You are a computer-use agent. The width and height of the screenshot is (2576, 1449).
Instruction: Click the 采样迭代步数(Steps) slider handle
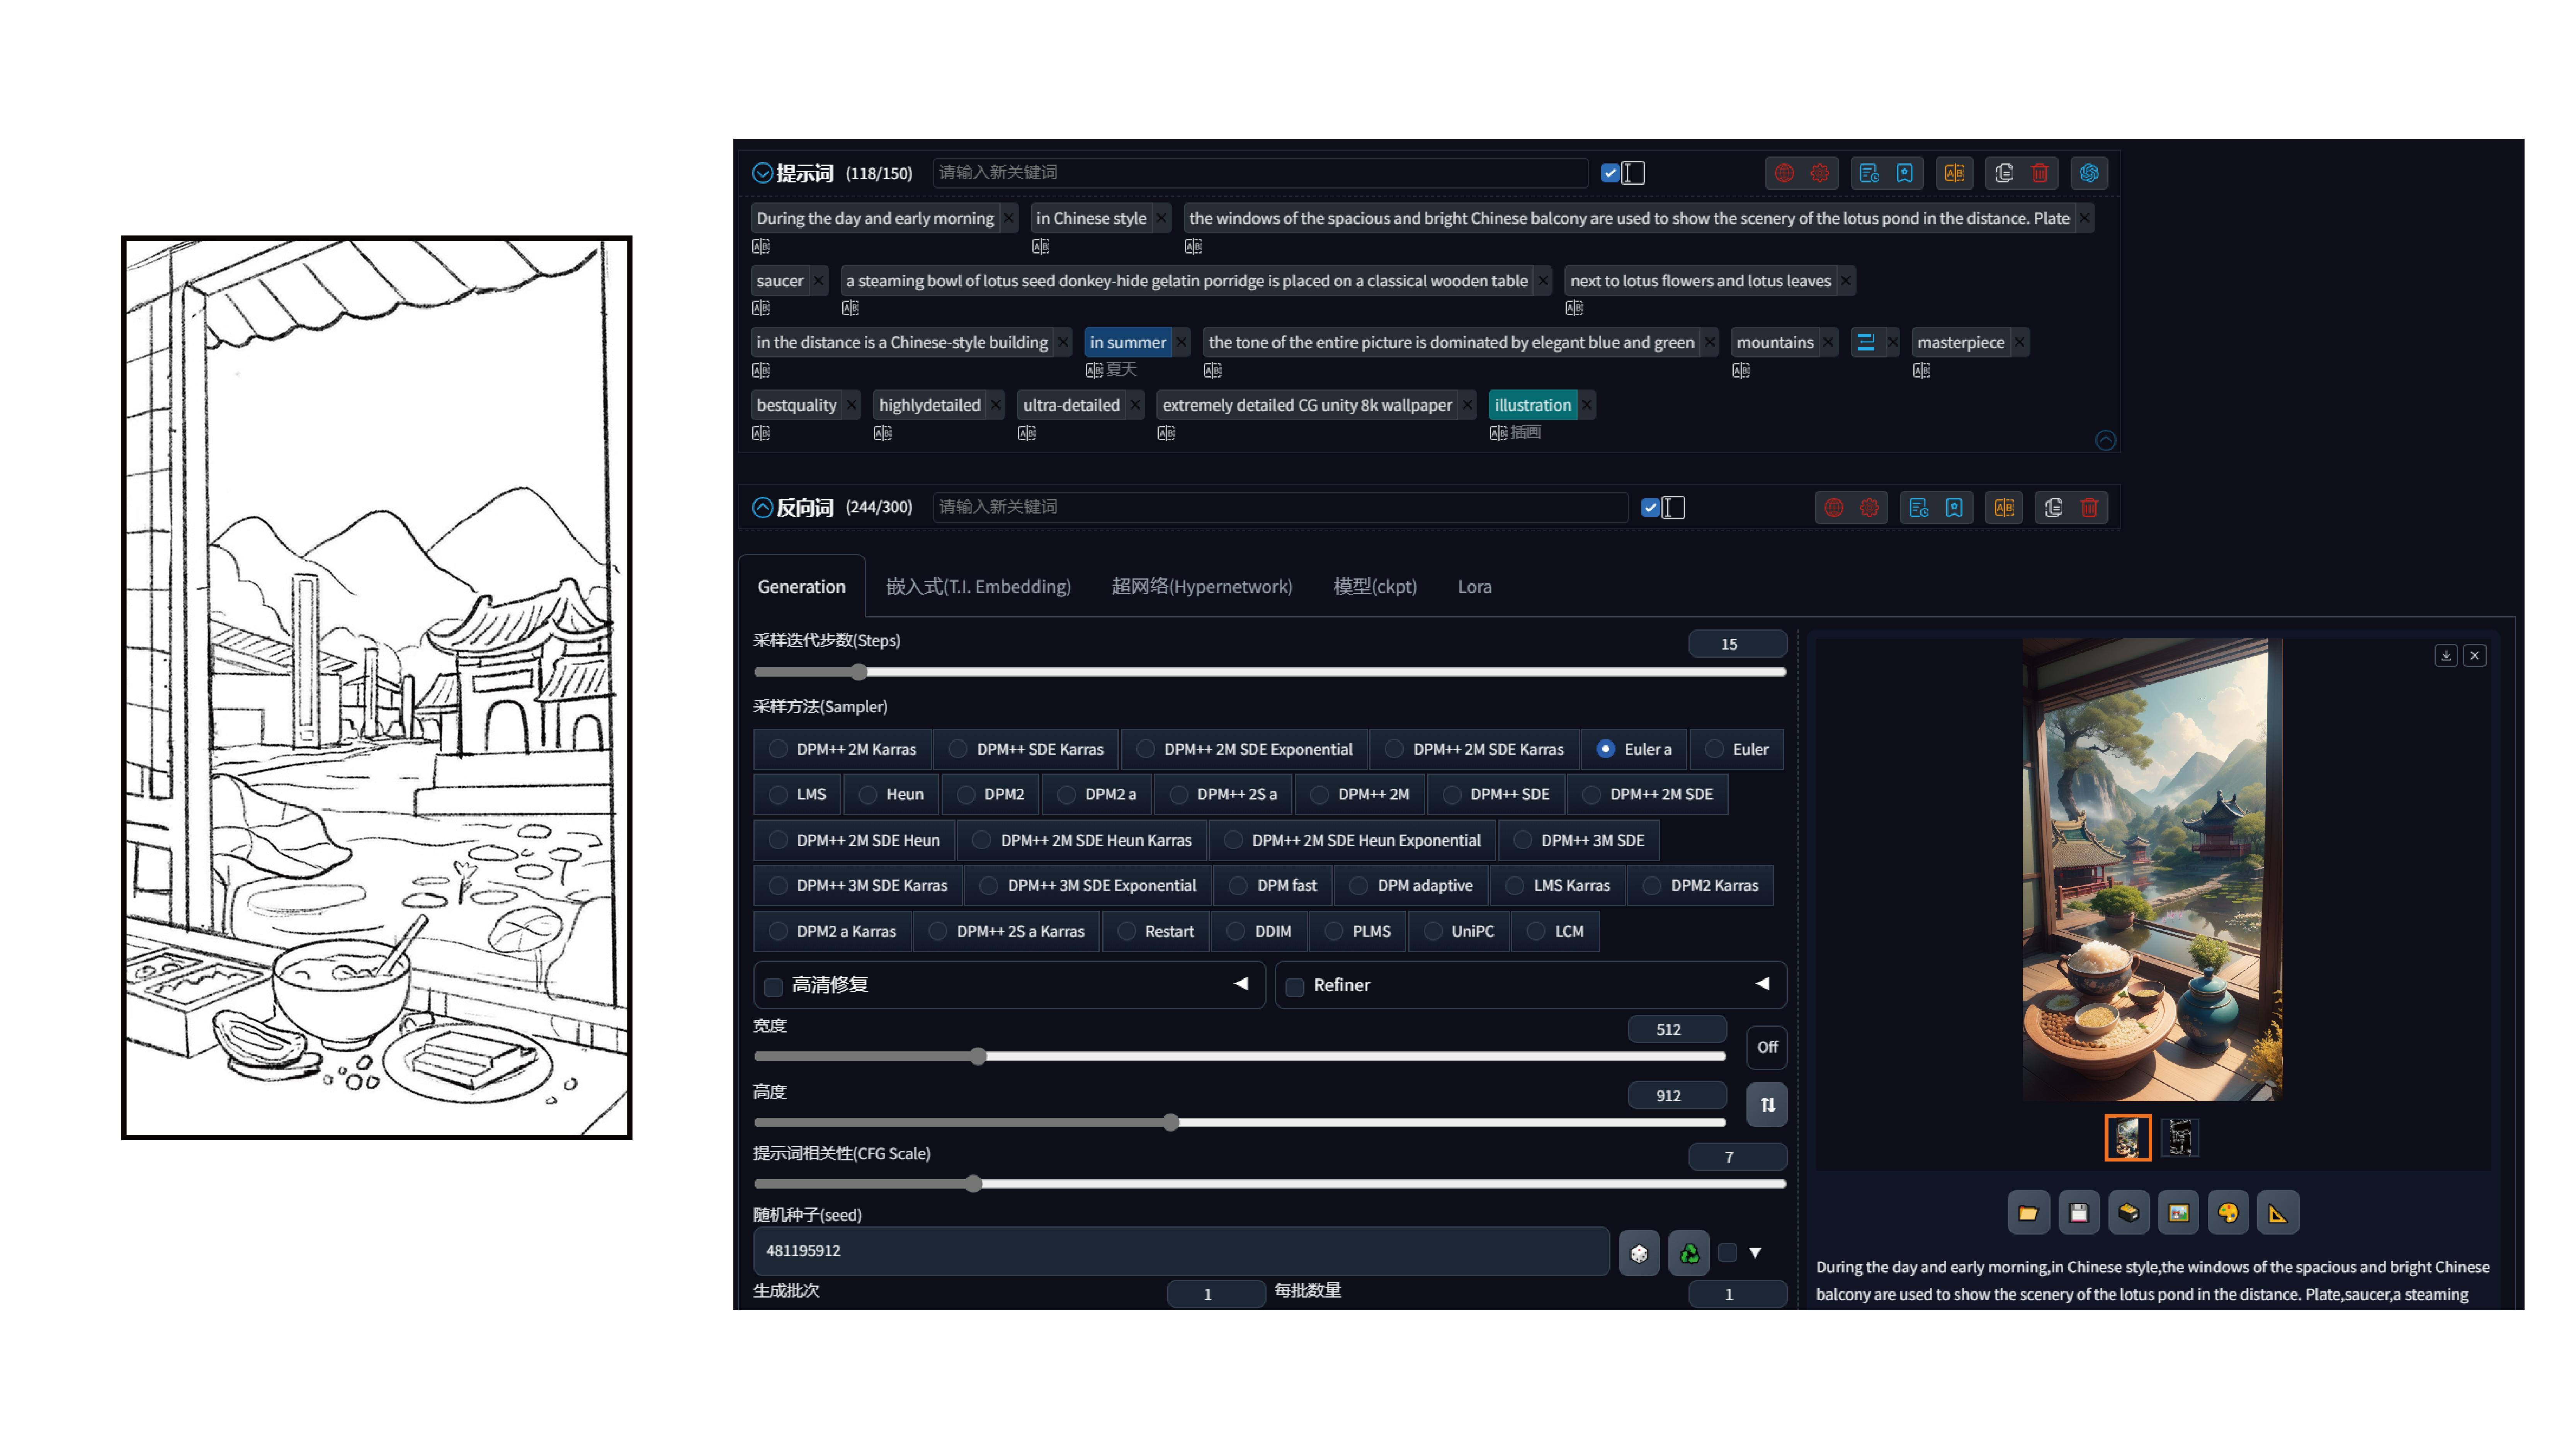859,672
